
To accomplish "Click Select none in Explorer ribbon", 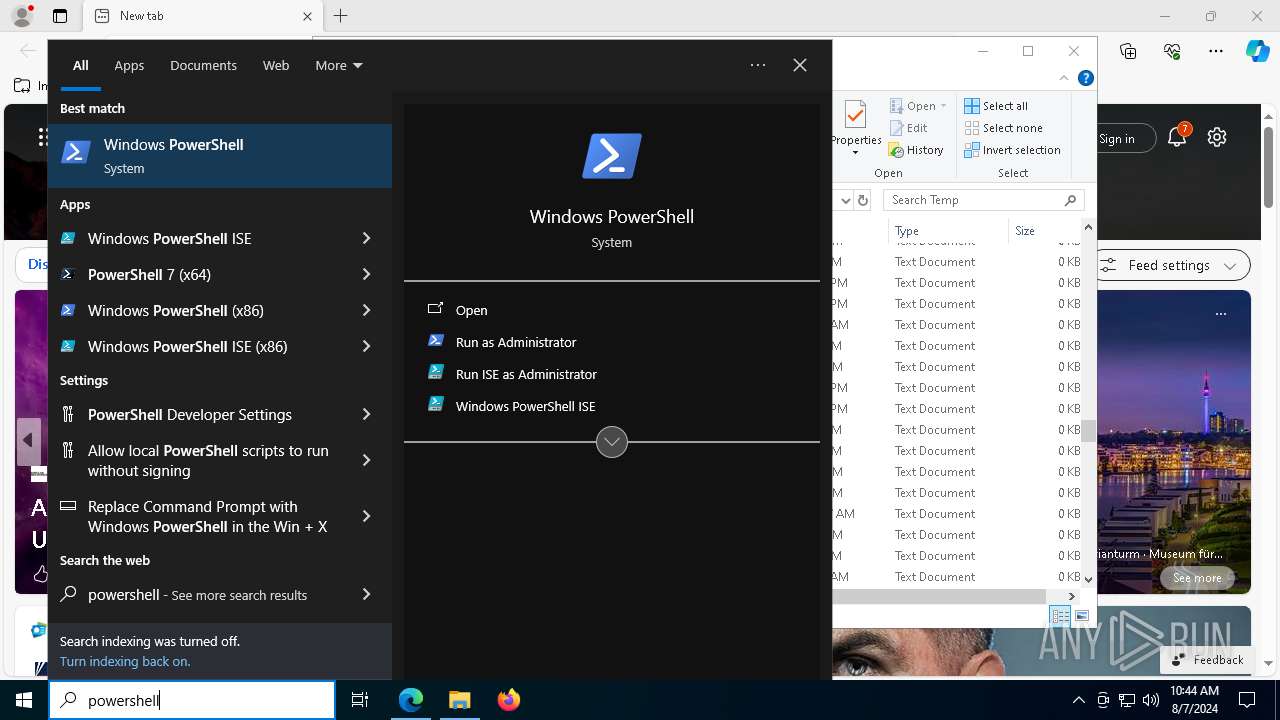I will pos(1003,128).
